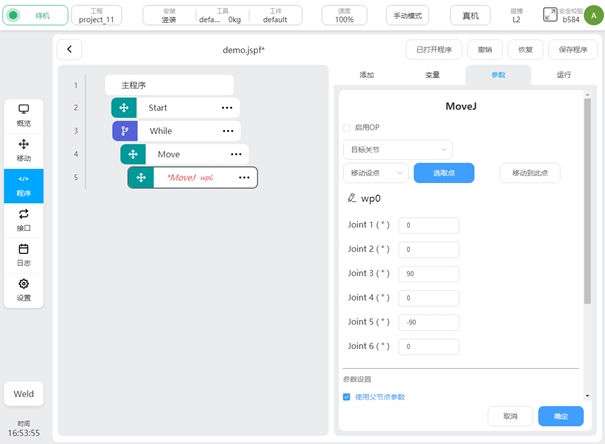Click the back arrow beside demo.jspf
The height and width of the screenshot is (444, 605).
pyautogui.click(x=69, y=50)
